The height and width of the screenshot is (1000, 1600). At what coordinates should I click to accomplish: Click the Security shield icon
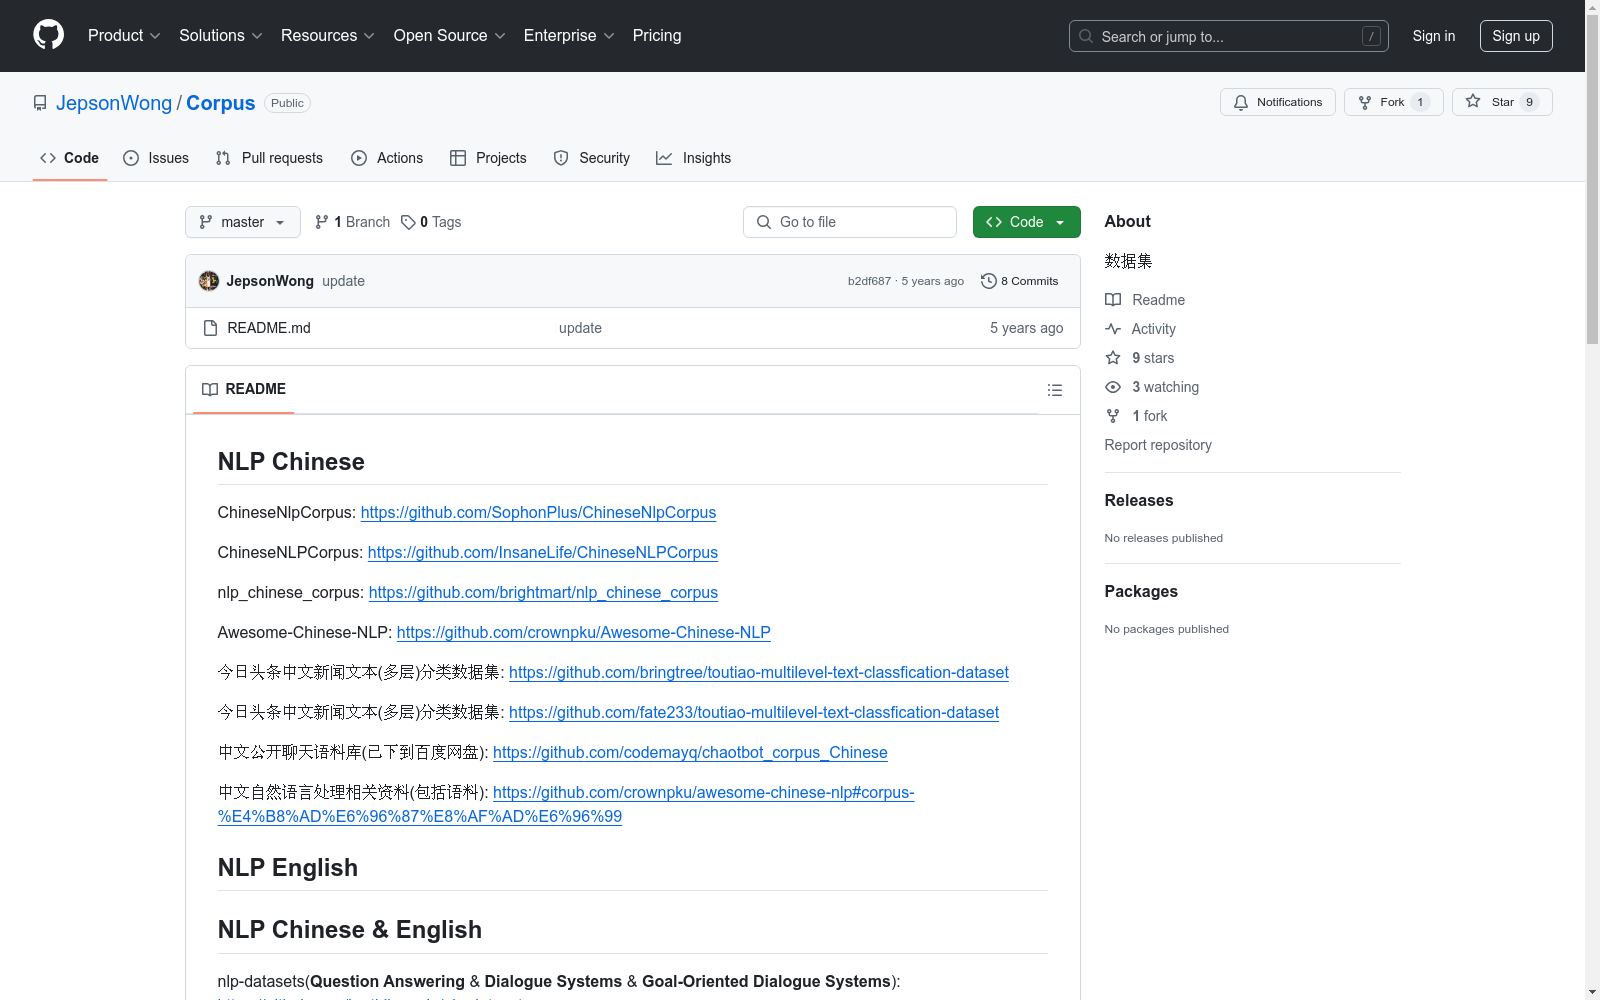pyautogui.click(x=561, y=158)
